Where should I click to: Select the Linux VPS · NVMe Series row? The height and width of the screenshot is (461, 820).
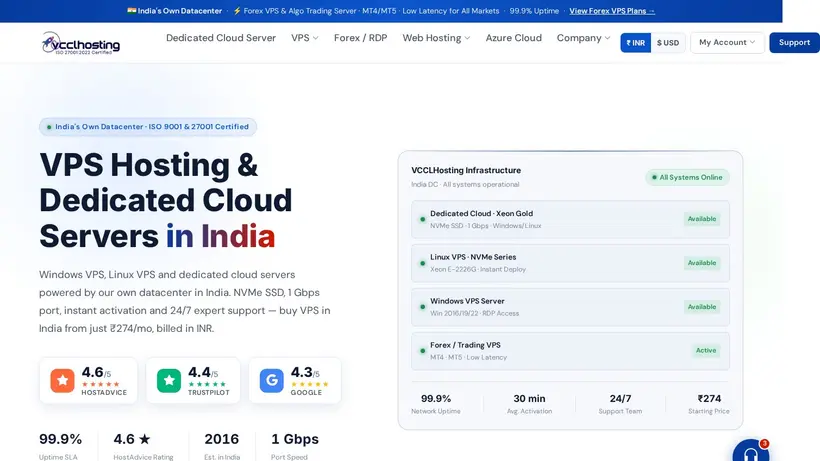coord(570,263)
